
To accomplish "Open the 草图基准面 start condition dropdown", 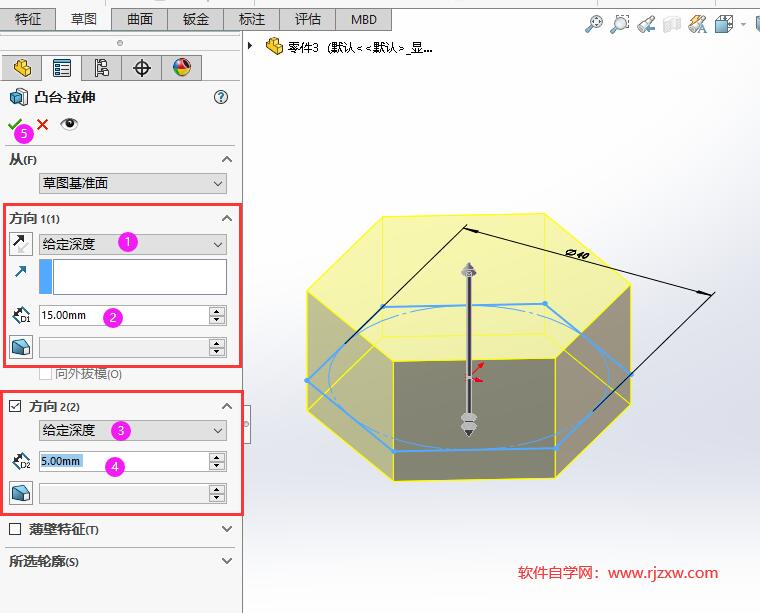I will pyautogui.click(x=133, y=184).
